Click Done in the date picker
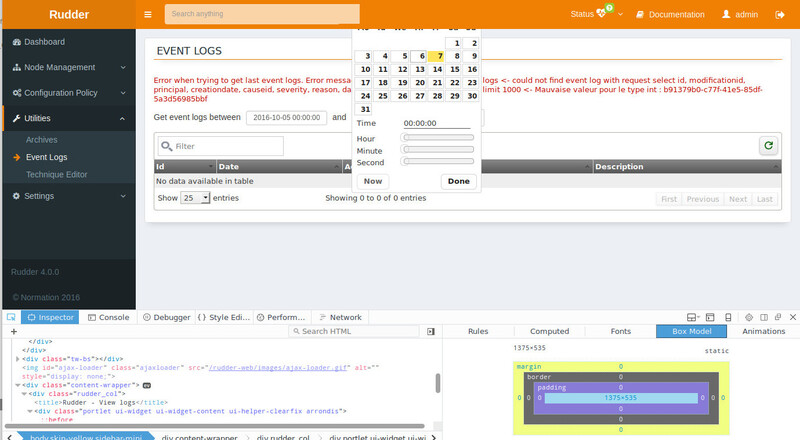This screenshot has width=800, height=440. (x=459, y=181)
